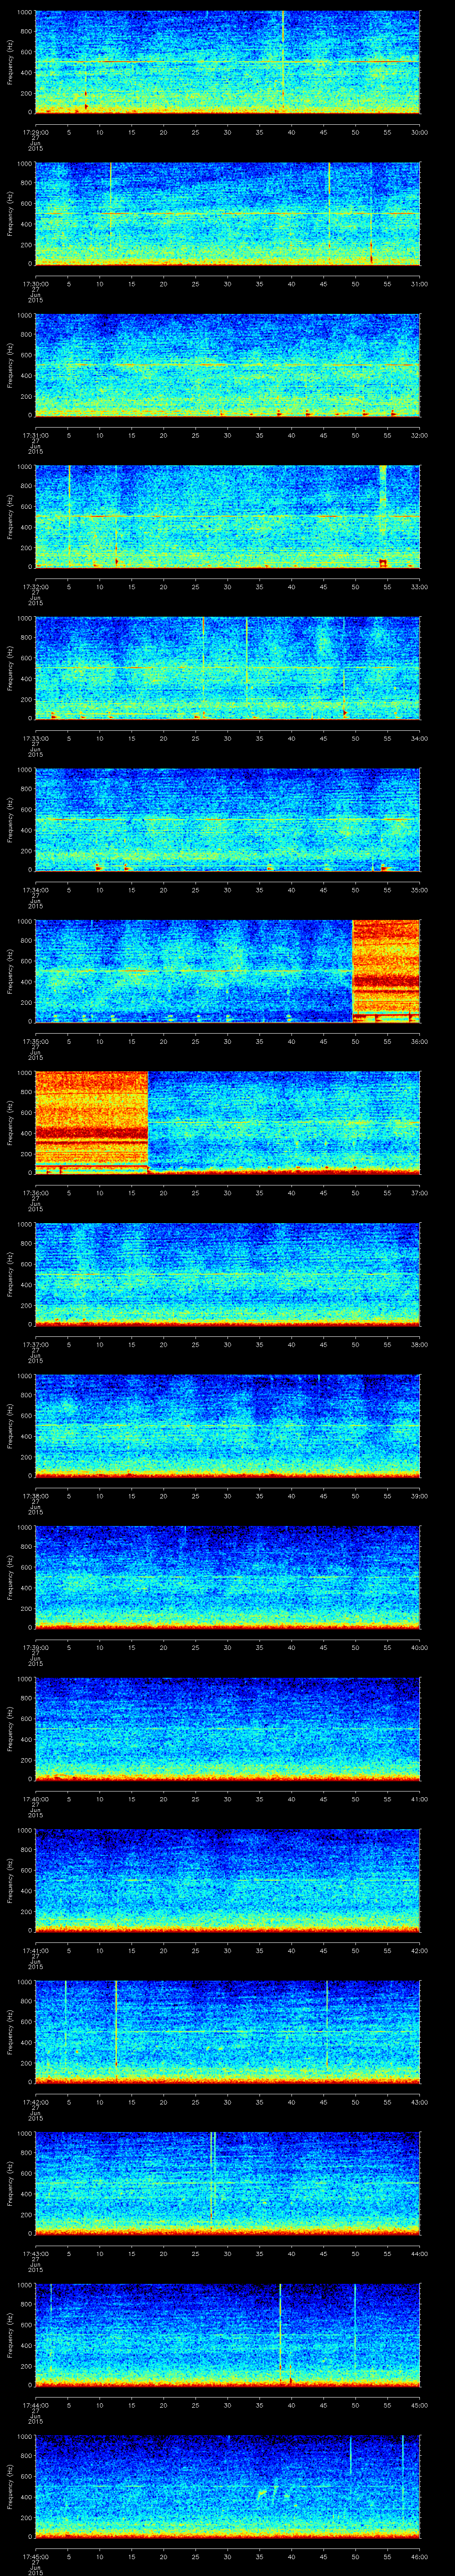
Task: Open the spectrogram panel starting at 17:34:00
Action: click(227, 819)
